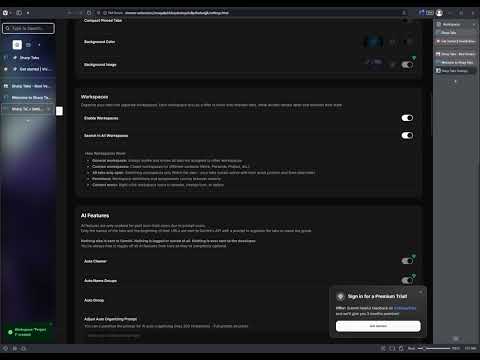
Task: Toggle the side panel icon beside the Vivaldi logo
Action: [19, 13]
